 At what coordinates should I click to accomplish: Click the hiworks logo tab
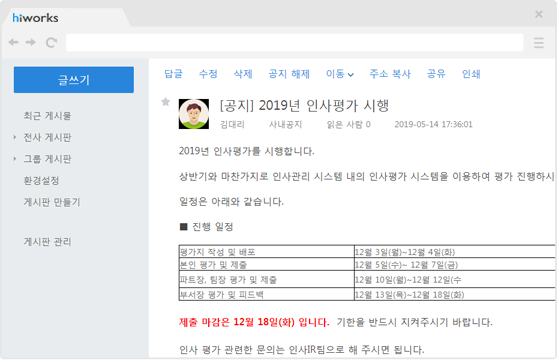coord(36,18)
